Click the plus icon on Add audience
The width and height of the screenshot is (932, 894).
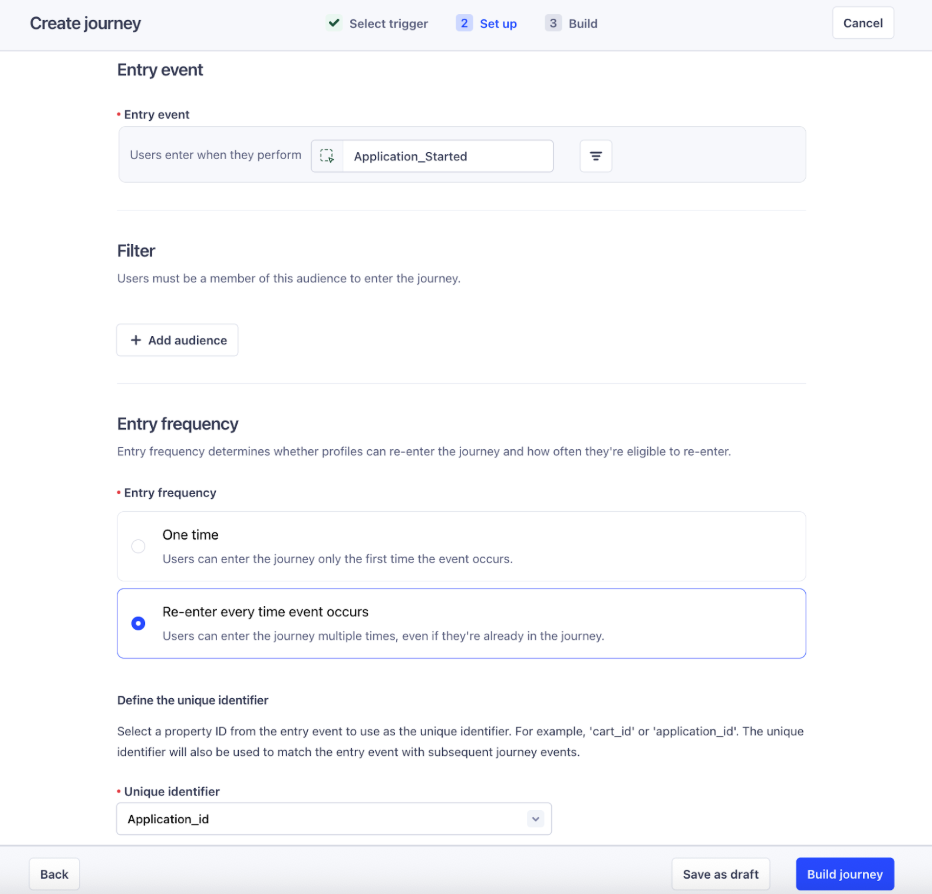pyautogui.click(x=136, y=340)
